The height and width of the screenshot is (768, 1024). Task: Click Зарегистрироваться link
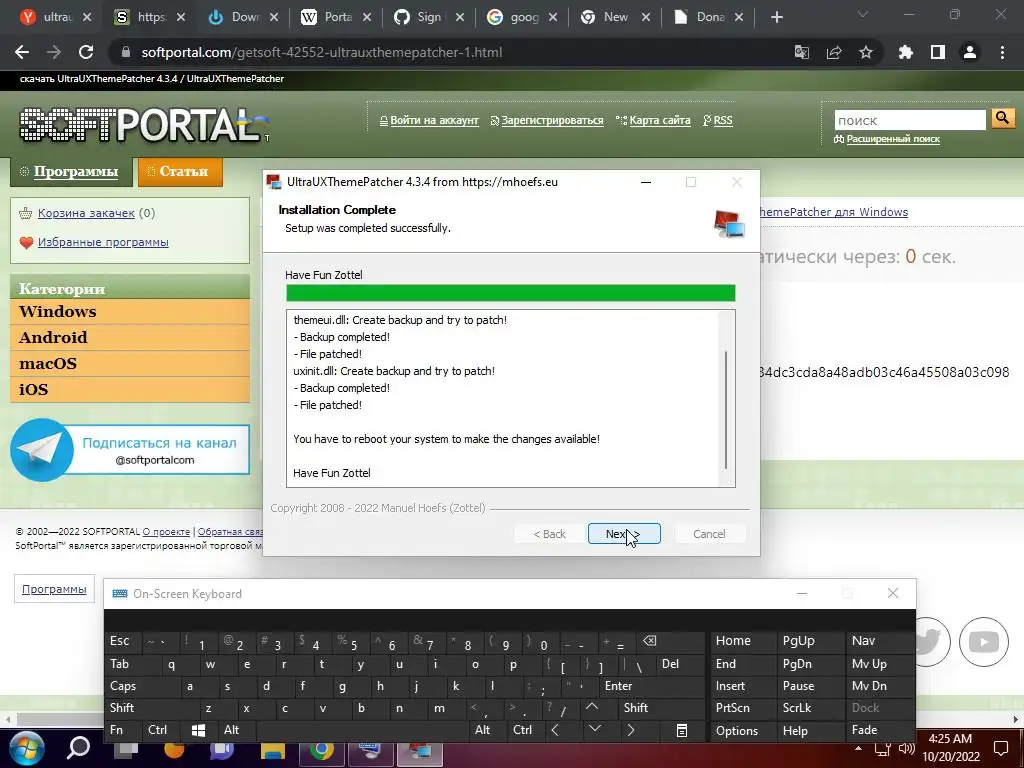tap(552, 120)
